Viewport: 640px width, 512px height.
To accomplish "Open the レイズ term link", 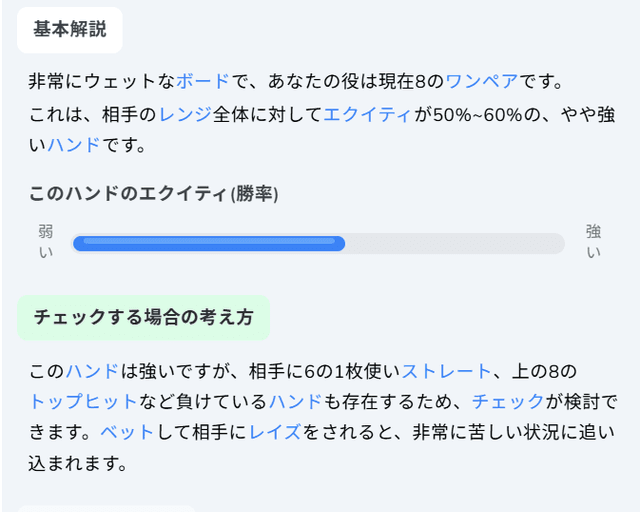I will point(276,434).
